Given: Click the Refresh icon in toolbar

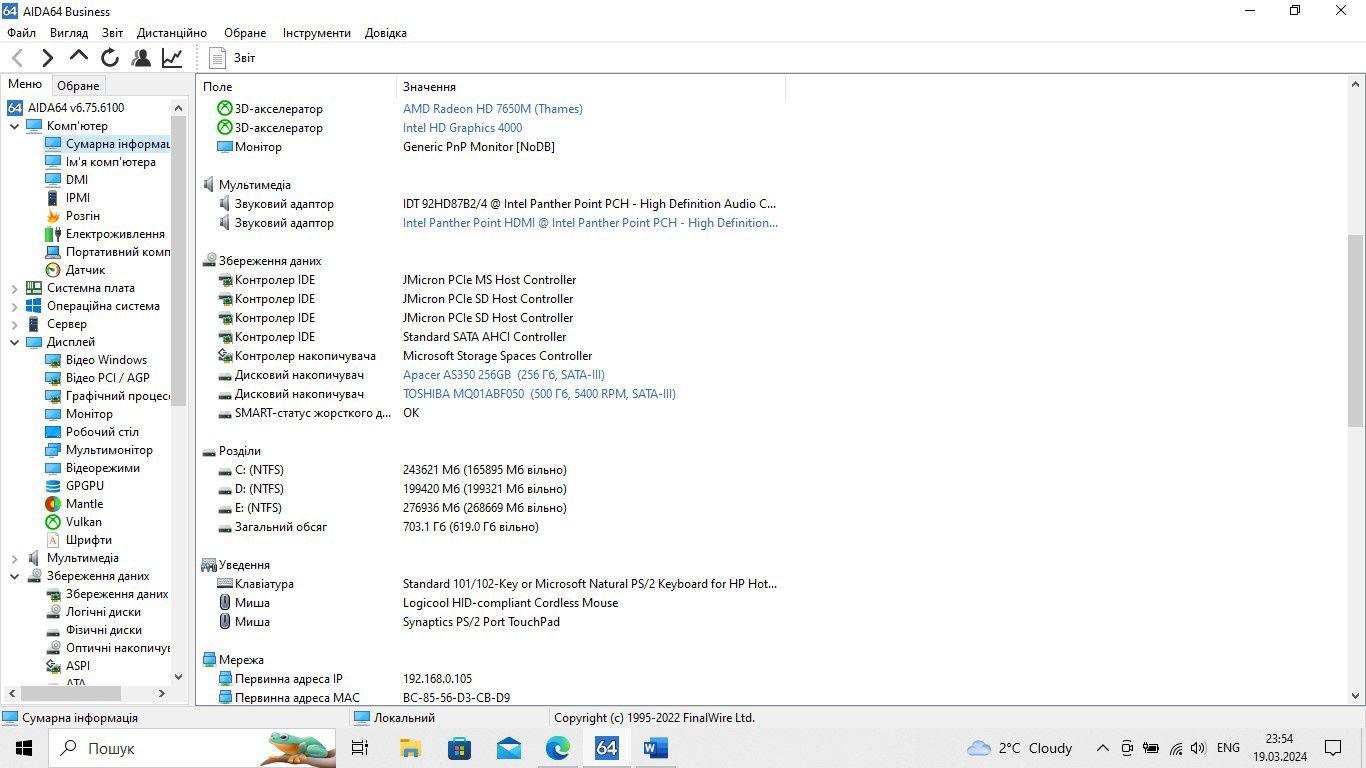Looking at the screenshot, I should pos(110,58).
